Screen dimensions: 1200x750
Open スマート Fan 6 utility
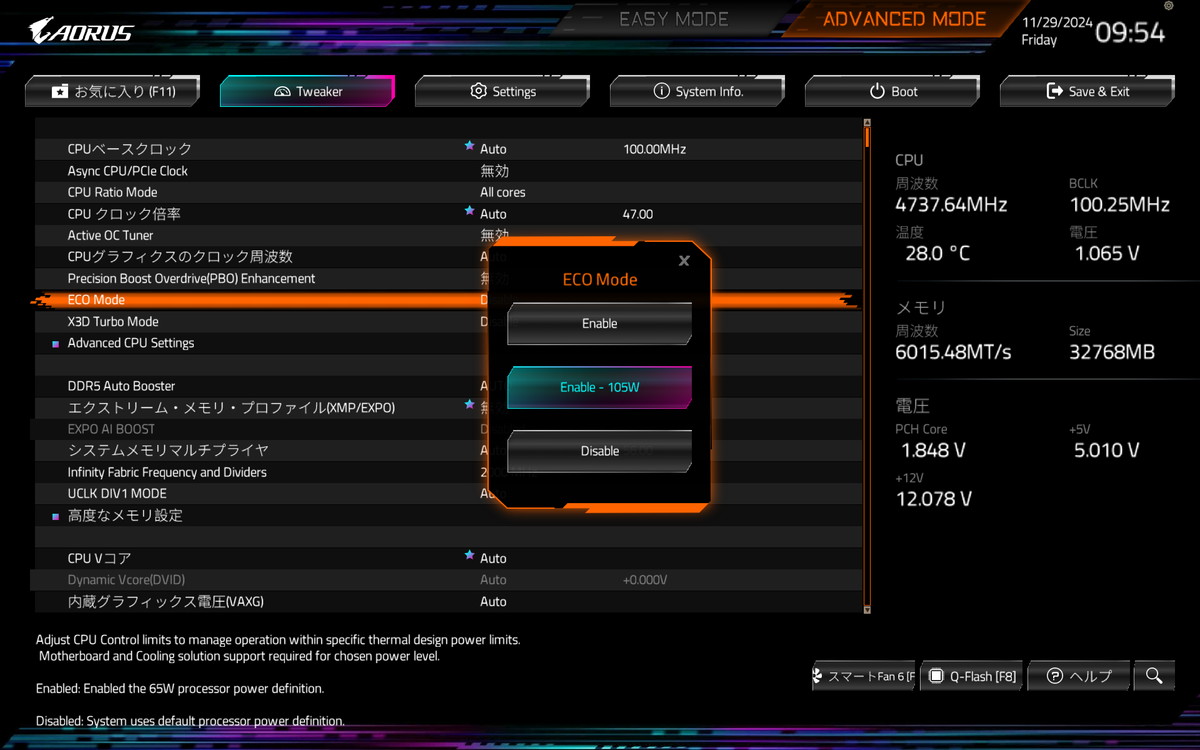(x=863, y=676)
